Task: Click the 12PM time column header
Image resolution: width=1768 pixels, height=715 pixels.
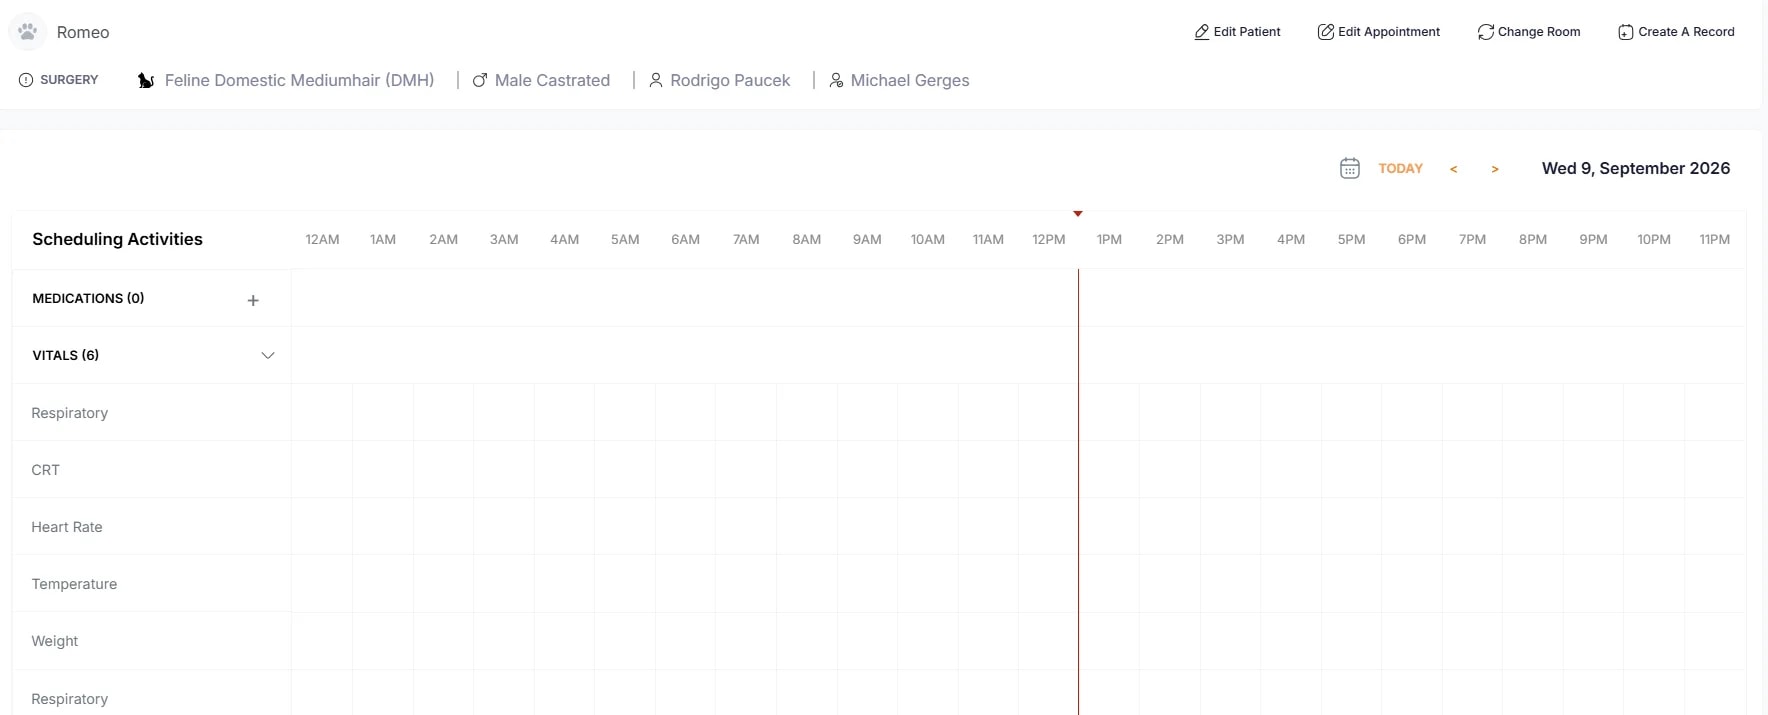Action: click(1049, 239)
